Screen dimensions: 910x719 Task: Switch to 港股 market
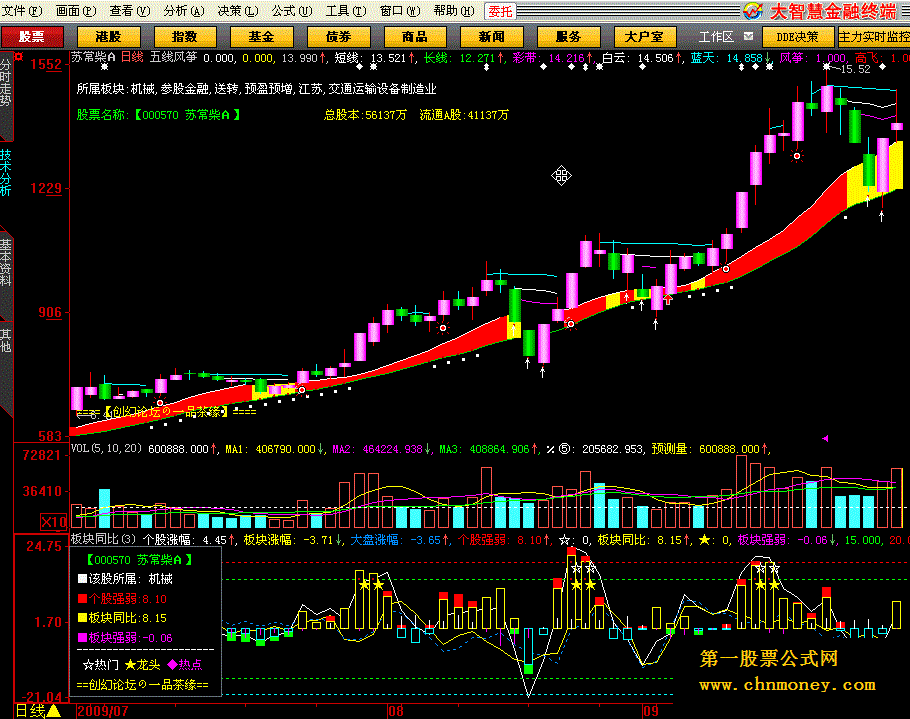[109, 37]
